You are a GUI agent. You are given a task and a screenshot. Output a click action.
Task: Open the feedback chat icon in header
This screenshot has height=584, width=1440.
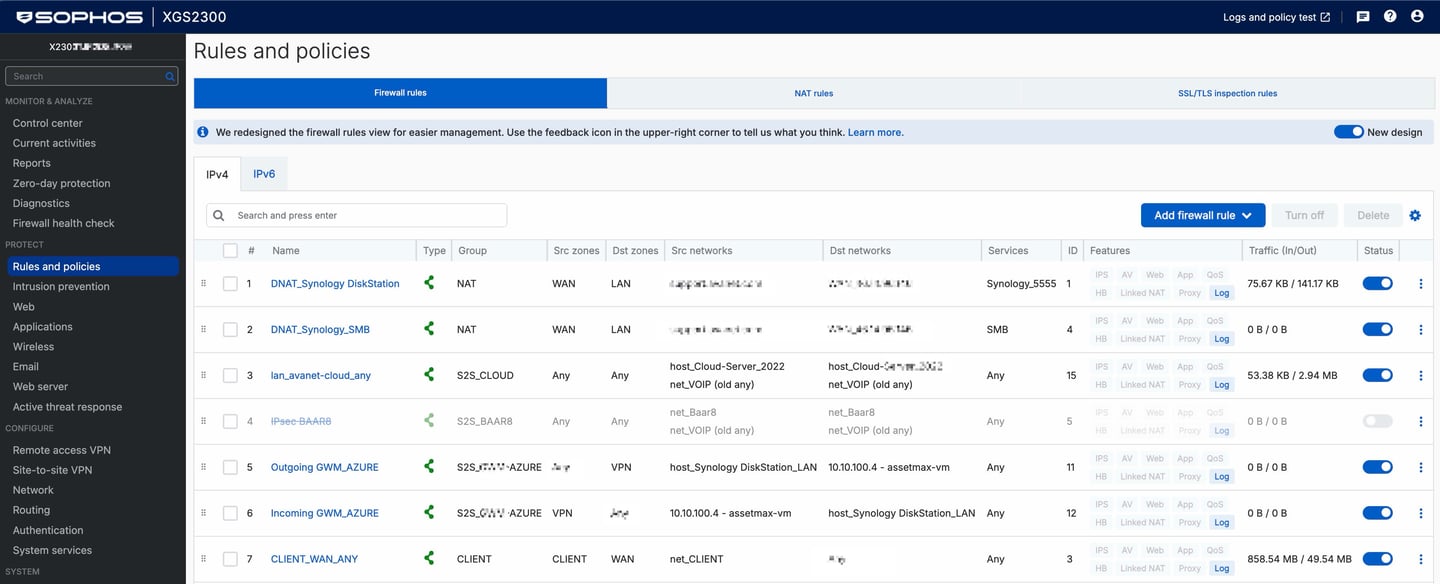[x=1362, y=17]
